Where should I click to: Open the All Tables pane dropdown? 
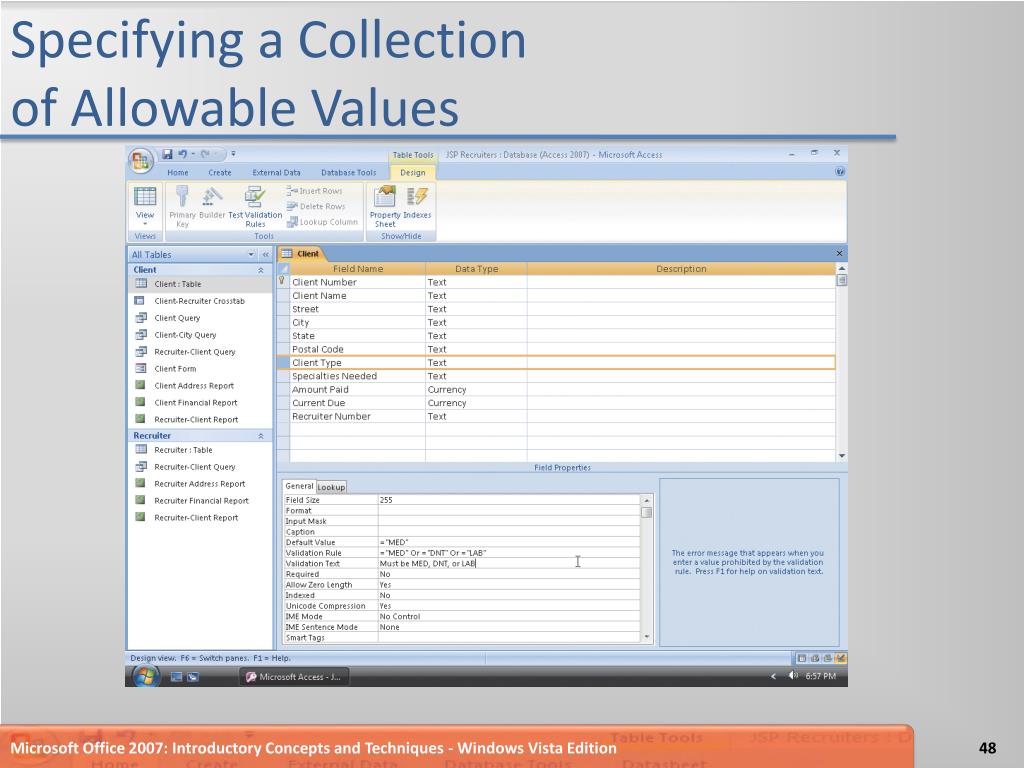[x=251, y=255]
